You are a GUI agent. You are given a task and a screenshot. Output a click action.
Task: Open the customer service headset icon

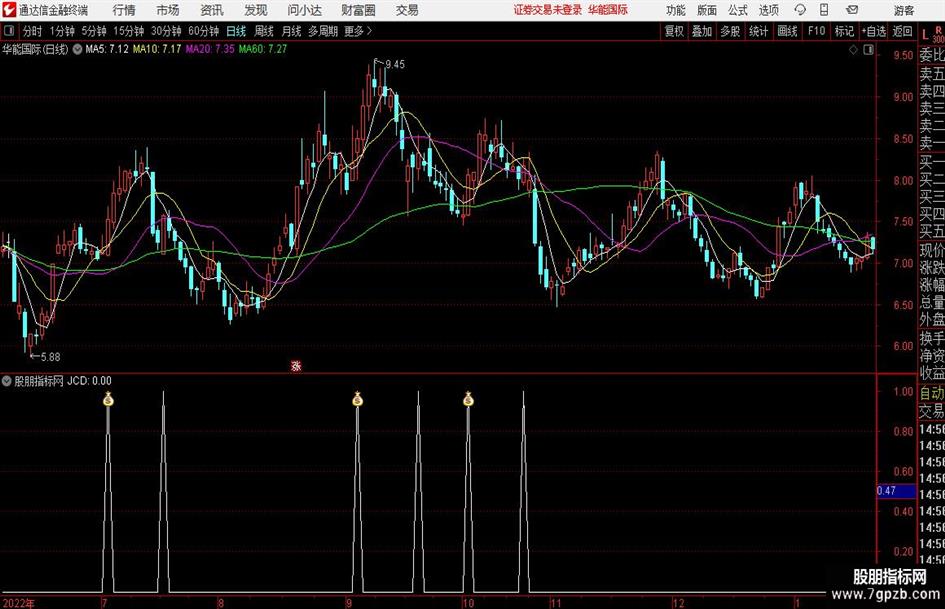point(800,10)
